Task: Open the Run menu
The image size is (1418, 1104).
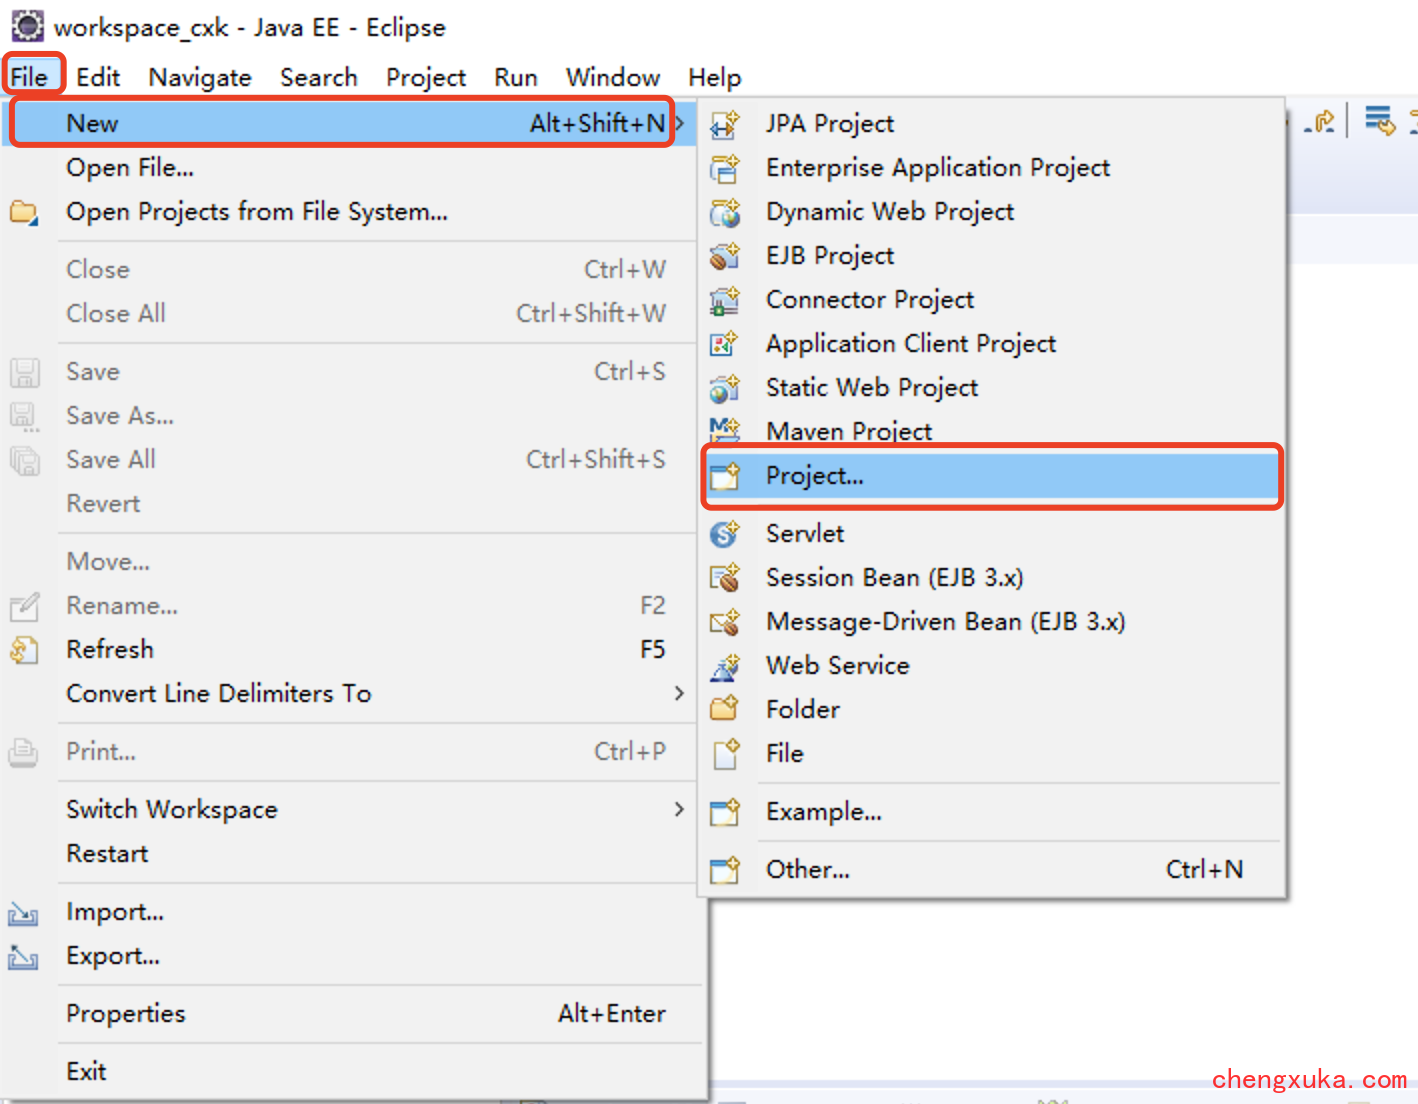Action: coord(516,77)
